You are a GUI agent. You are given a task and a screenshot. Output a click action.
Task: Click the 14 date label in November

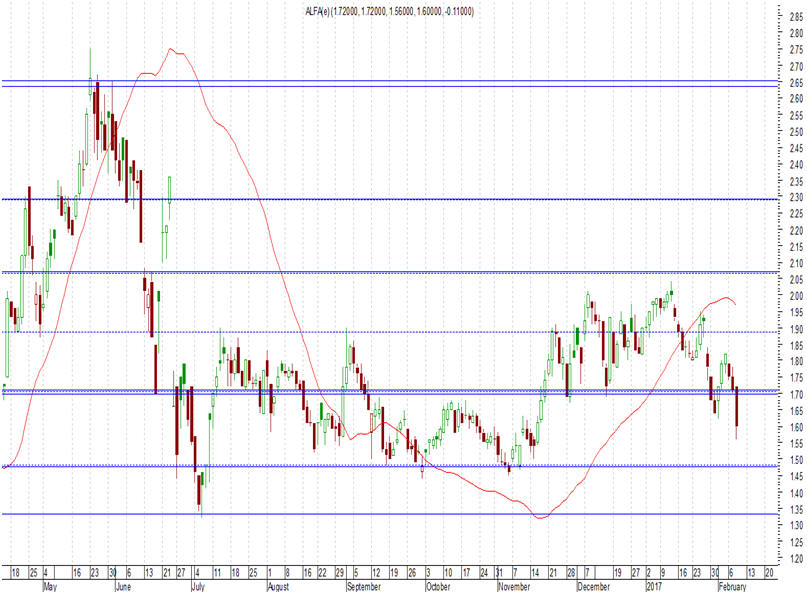535,573
